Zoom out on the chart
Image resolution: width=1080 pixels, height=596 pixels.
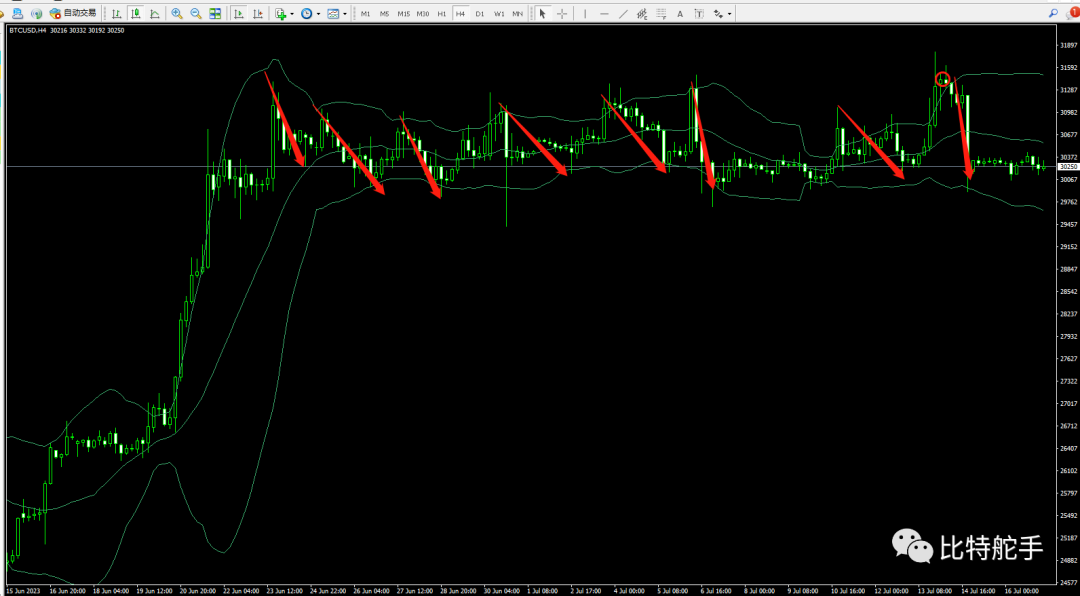pos(196,13)
